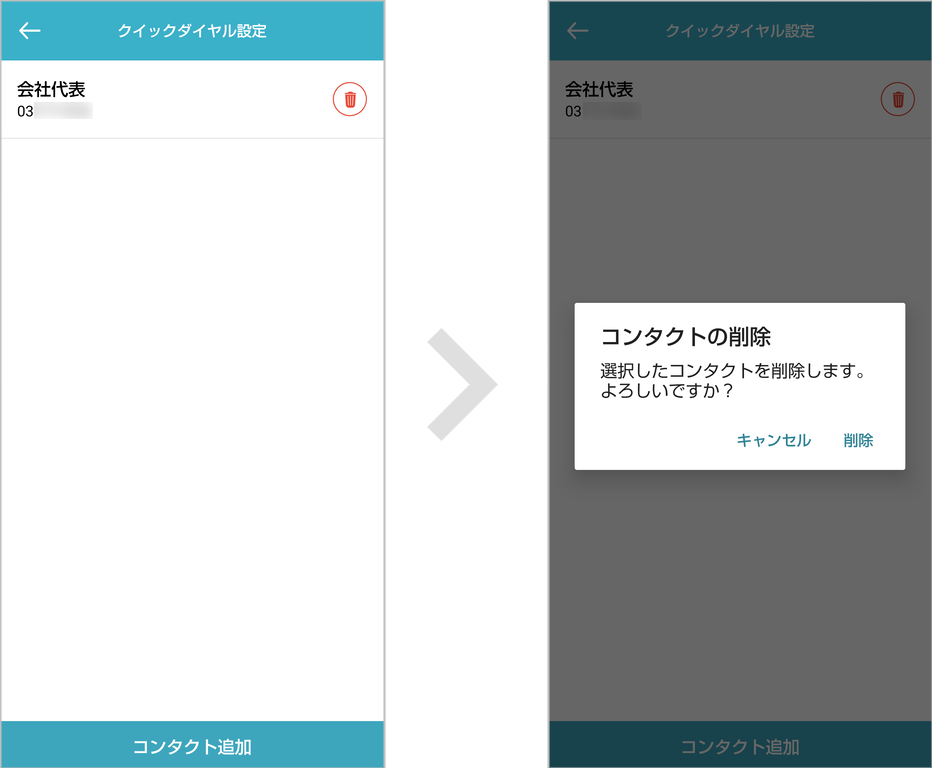Confirm with 削除 button in the dialog

(x=858, y=440)
